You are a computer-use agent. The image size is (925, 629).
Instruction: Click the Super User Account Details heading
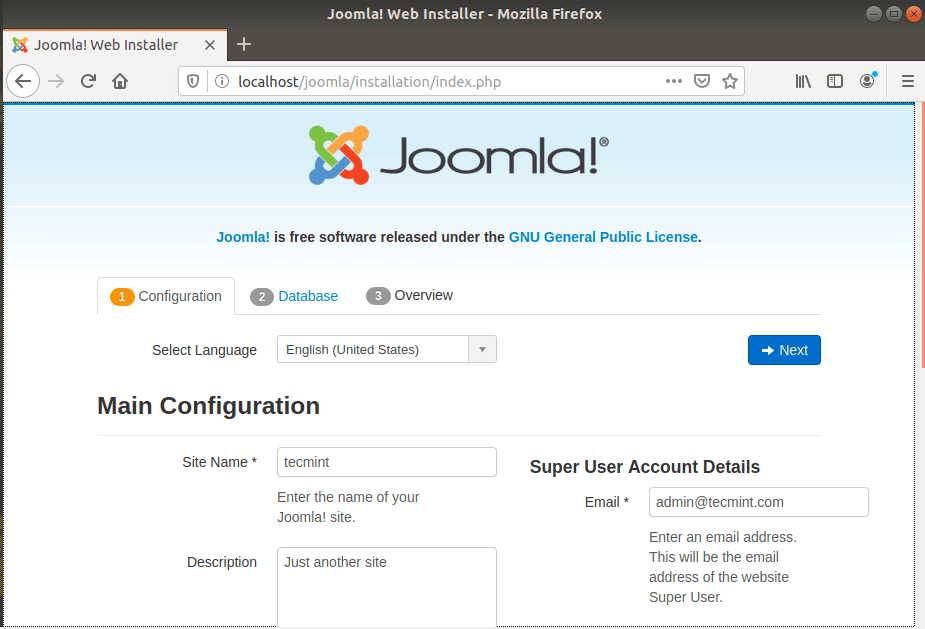(645, 467)
